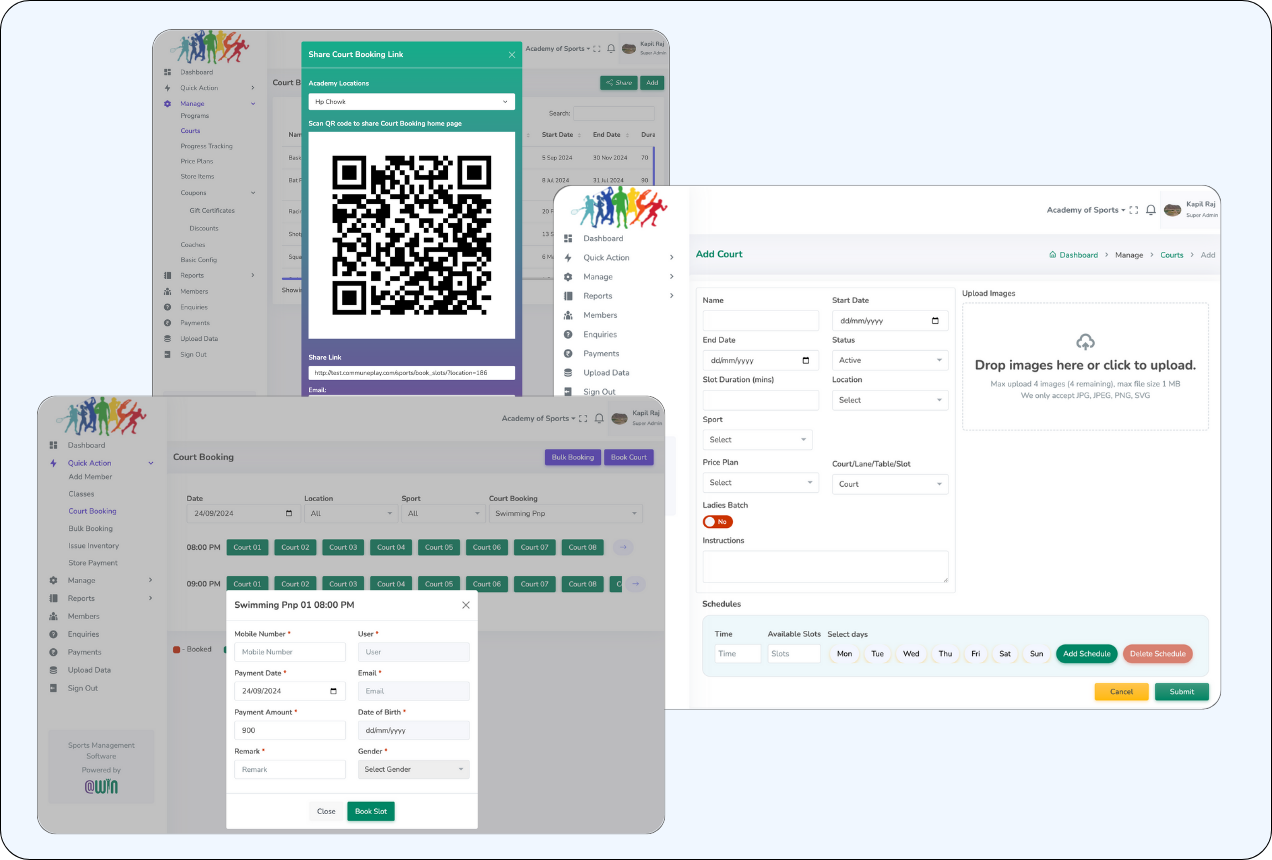The height and width of the screenshot is (860, 1272).
Task: Open Add Member under Quick Action
Action: [x=90, y=477]
